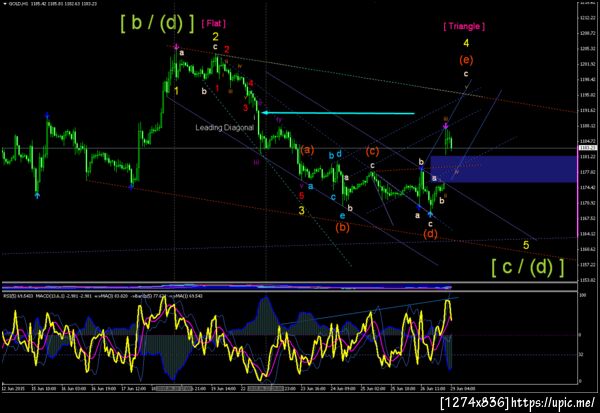Select the large '[ b / (d) ]' wave label
Screen dimensions: 600x413
157,23
